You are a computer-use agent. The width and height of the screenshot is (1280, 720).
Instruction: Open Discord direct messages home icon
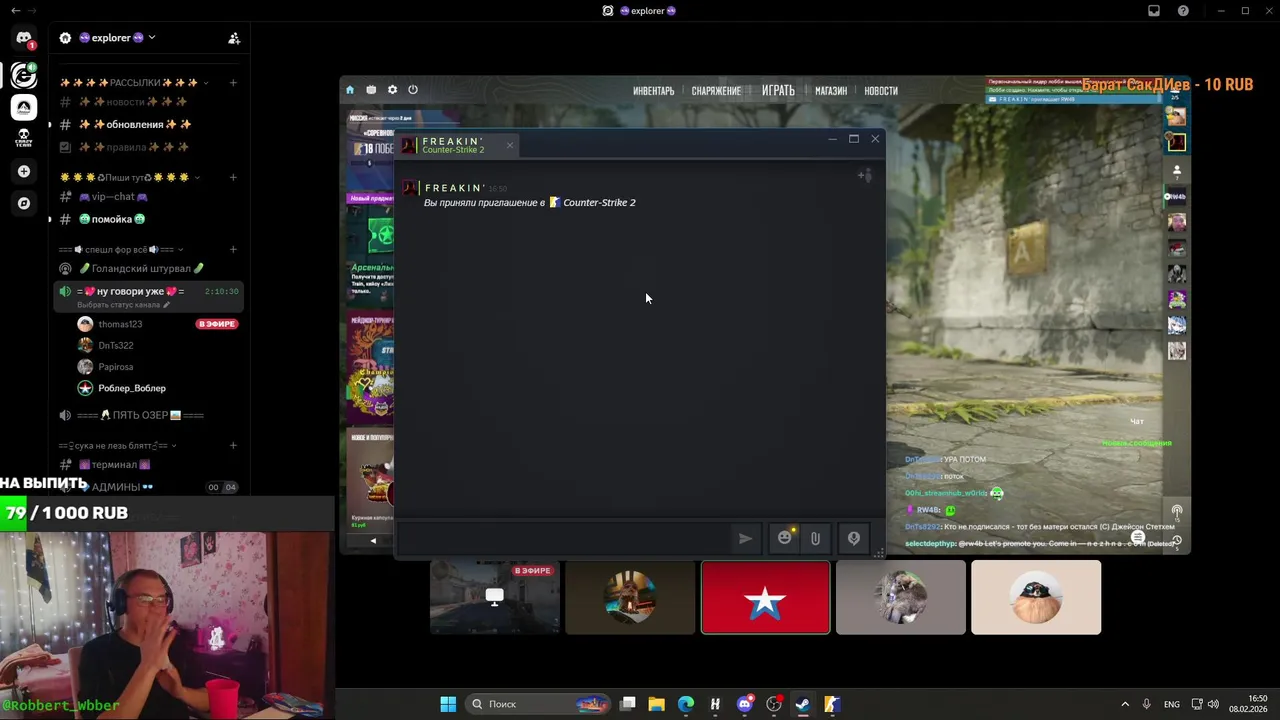24,38
